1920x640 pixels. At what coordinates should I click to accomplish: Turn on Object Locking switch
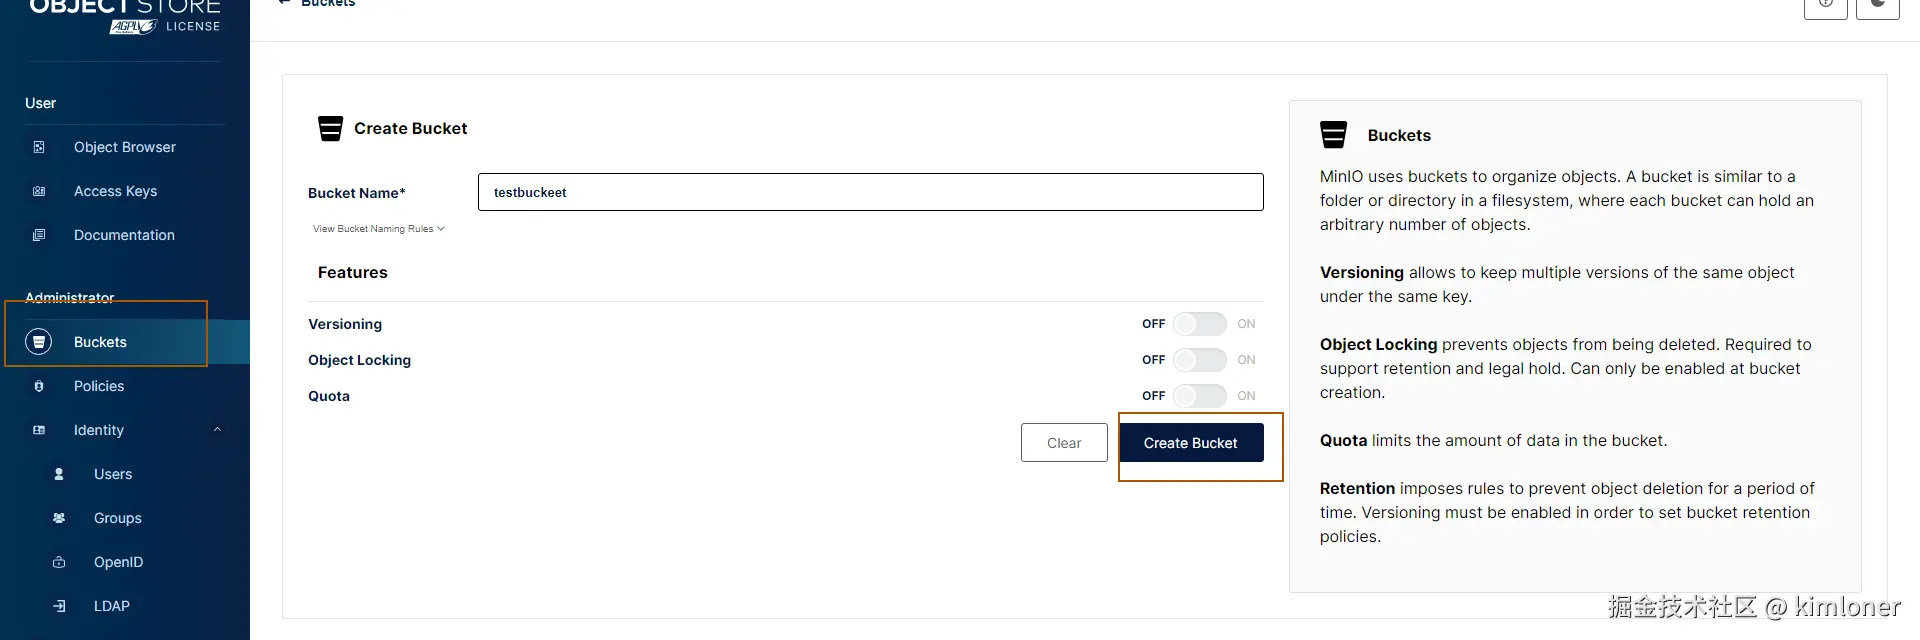coord(1199,360)
